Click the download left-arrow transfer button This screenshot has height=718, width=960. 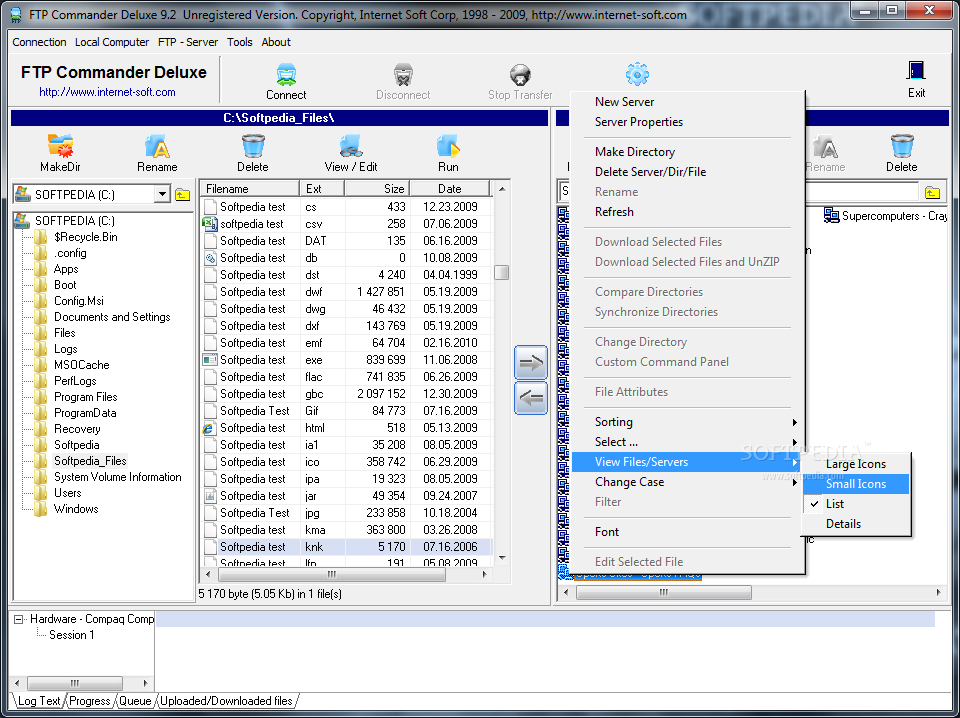[x=530, y=398]
